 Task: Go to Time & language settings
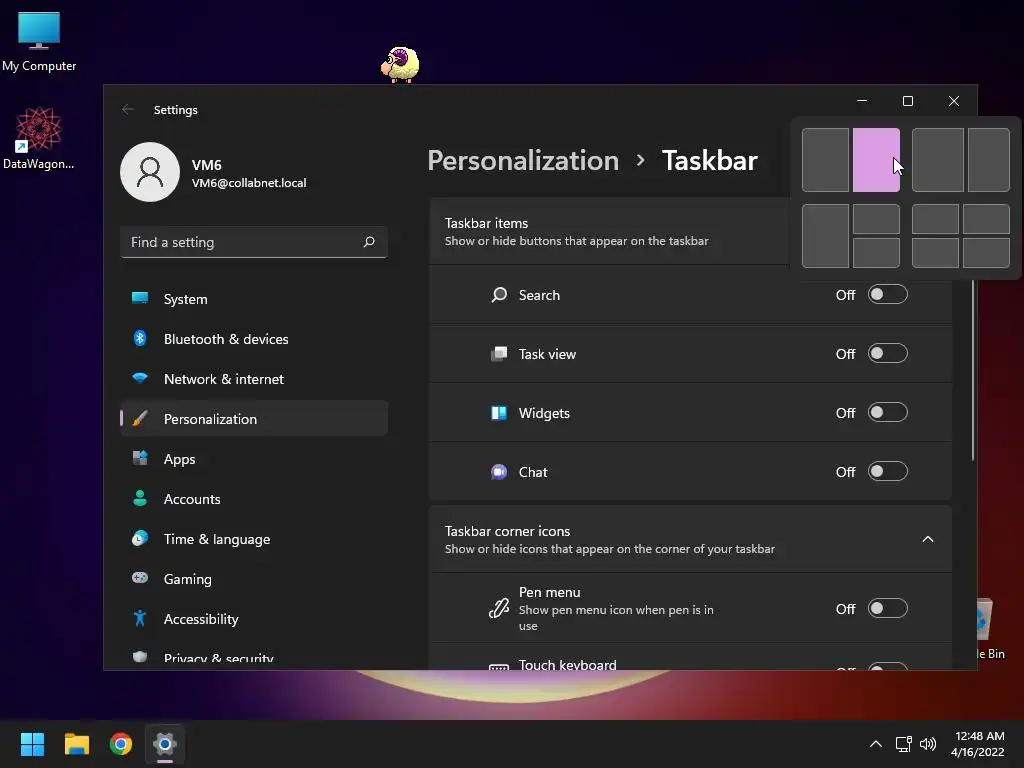coord(254,539)
